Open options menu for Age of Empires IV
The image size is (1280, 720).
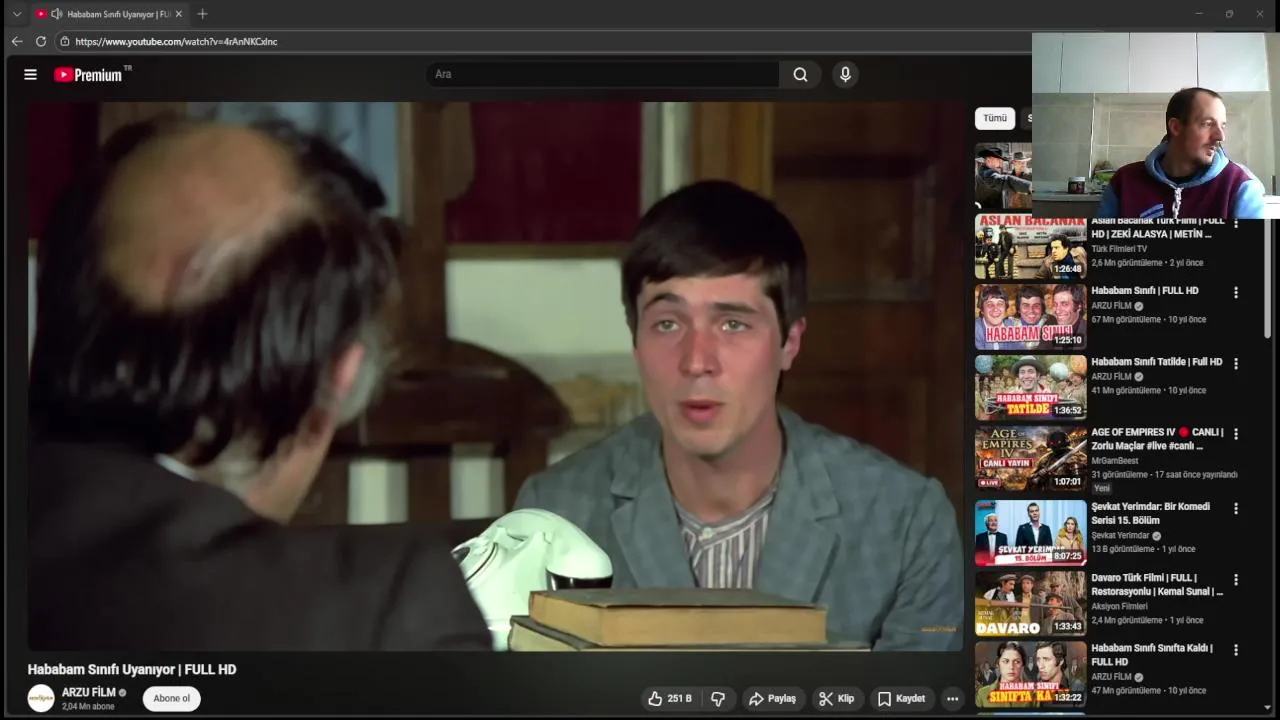1236,434
